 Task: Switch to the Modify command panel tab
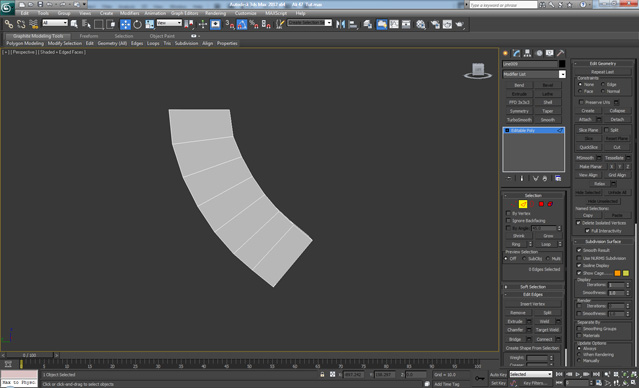pos(516,53)
